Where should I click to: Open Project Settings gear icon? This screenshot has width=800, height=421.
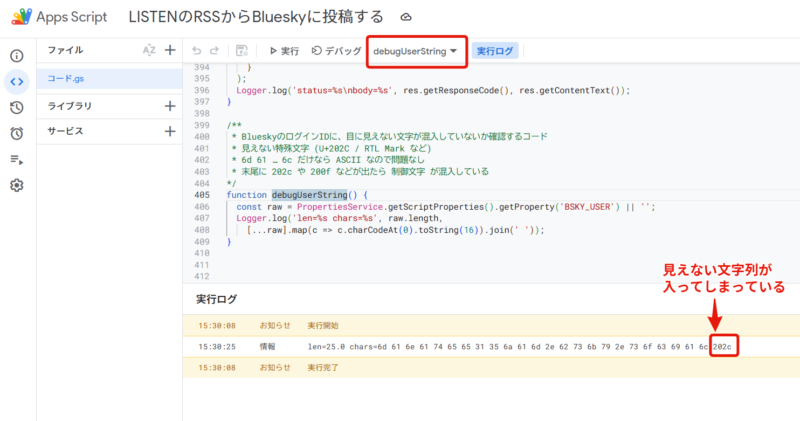point(17,185)
